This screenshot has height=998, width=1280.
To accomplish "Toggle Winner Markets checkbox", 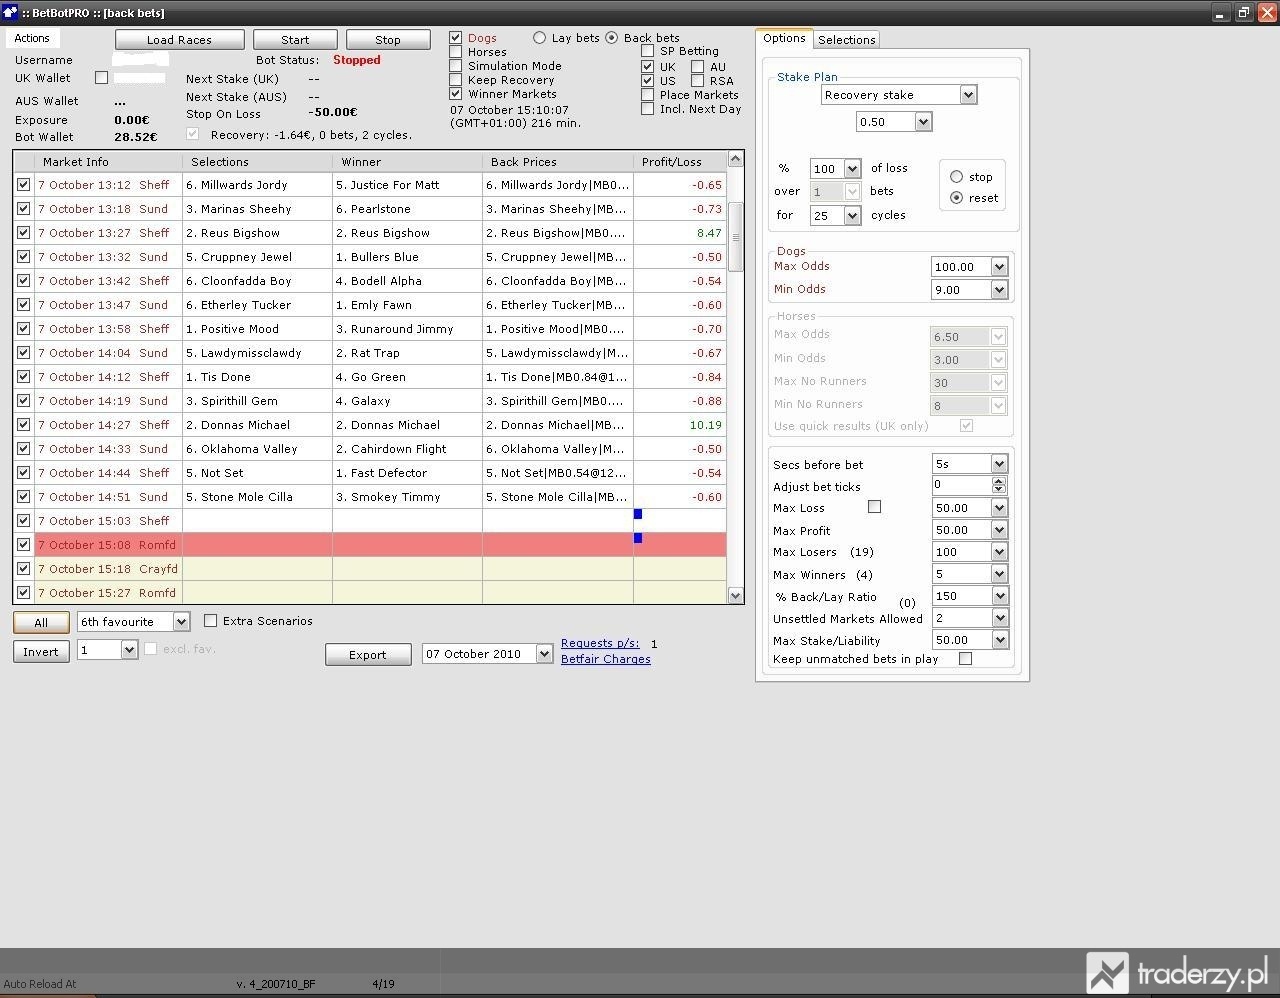I will point(456,93).
